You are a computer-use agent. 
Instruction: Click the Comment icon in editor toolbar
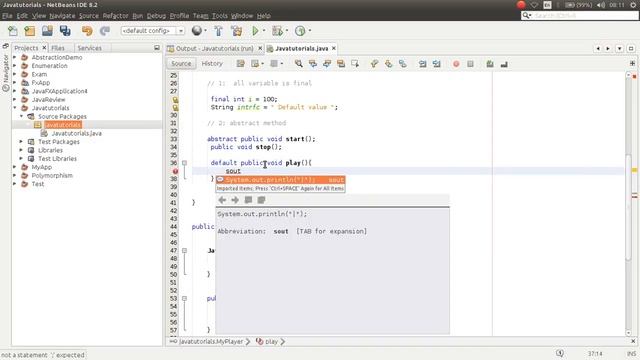490,64
